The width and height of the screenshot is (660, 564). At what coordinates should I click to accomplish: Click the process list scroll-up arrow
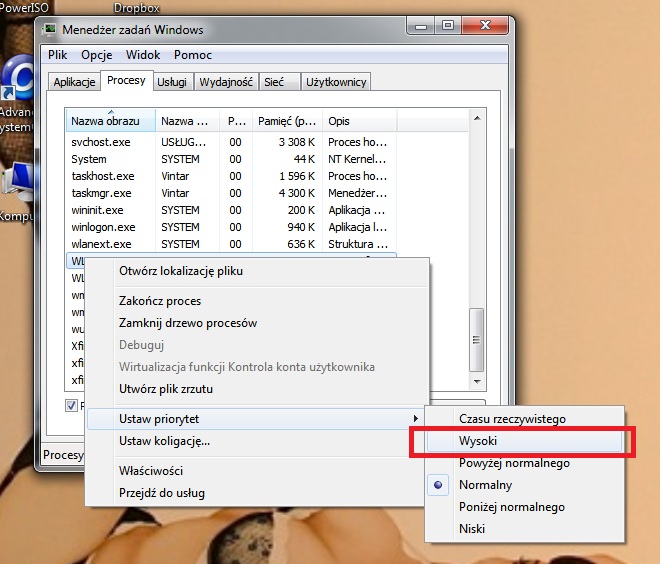(x=477, y=119)
